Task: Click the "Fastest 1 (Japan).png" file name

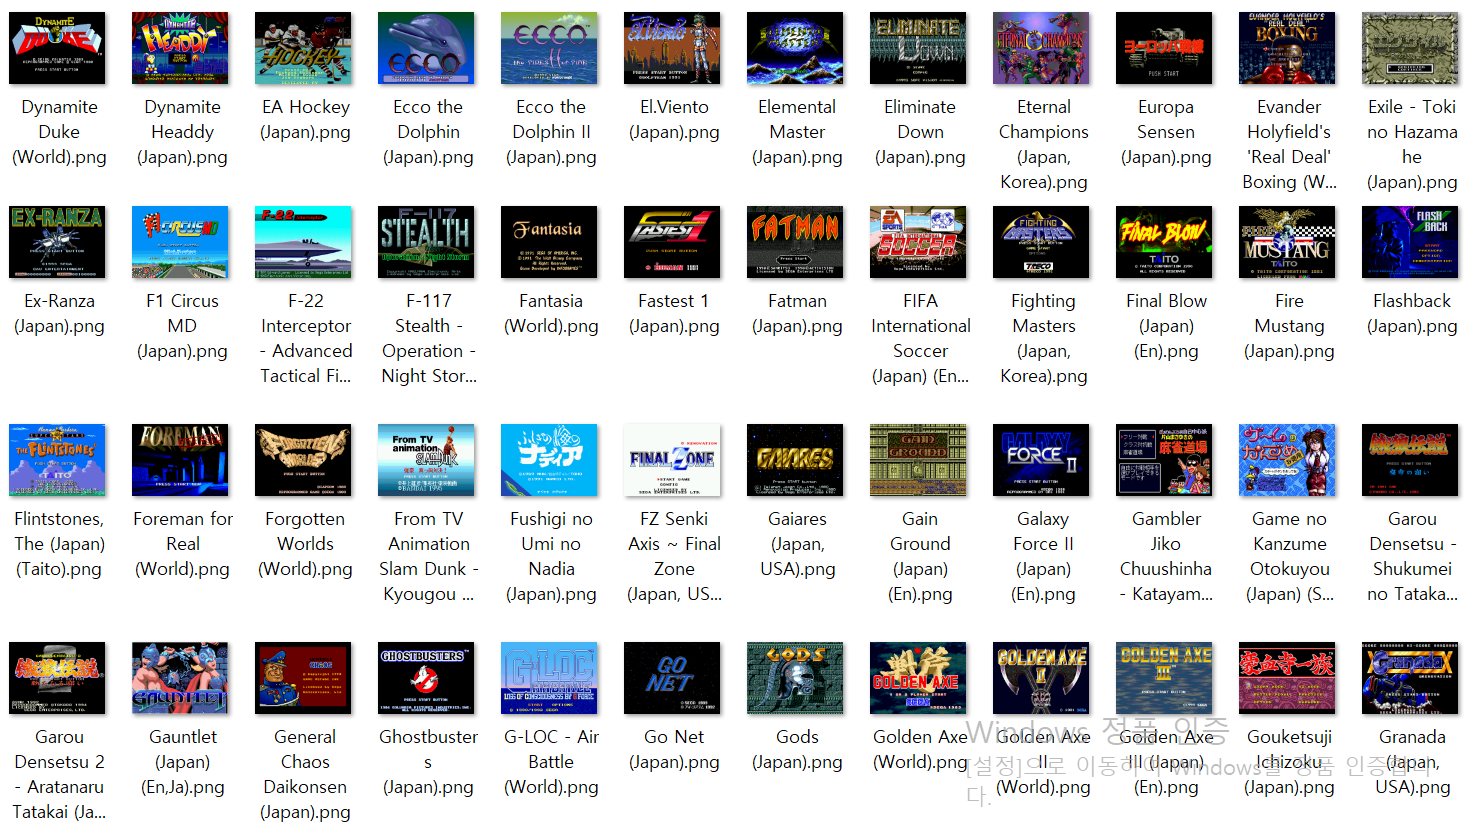Action: tap(674, 313)
